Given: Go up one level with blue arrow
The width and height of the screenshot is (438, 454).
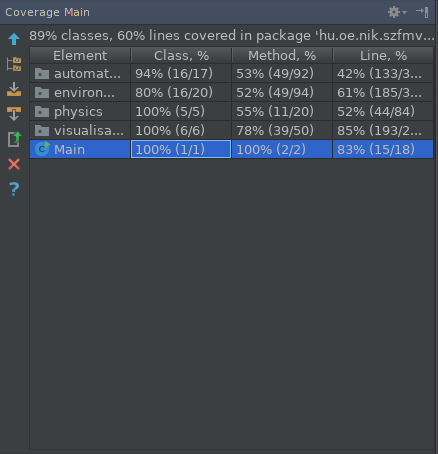Looking at the screenshot, I should (x=14, y=39).
